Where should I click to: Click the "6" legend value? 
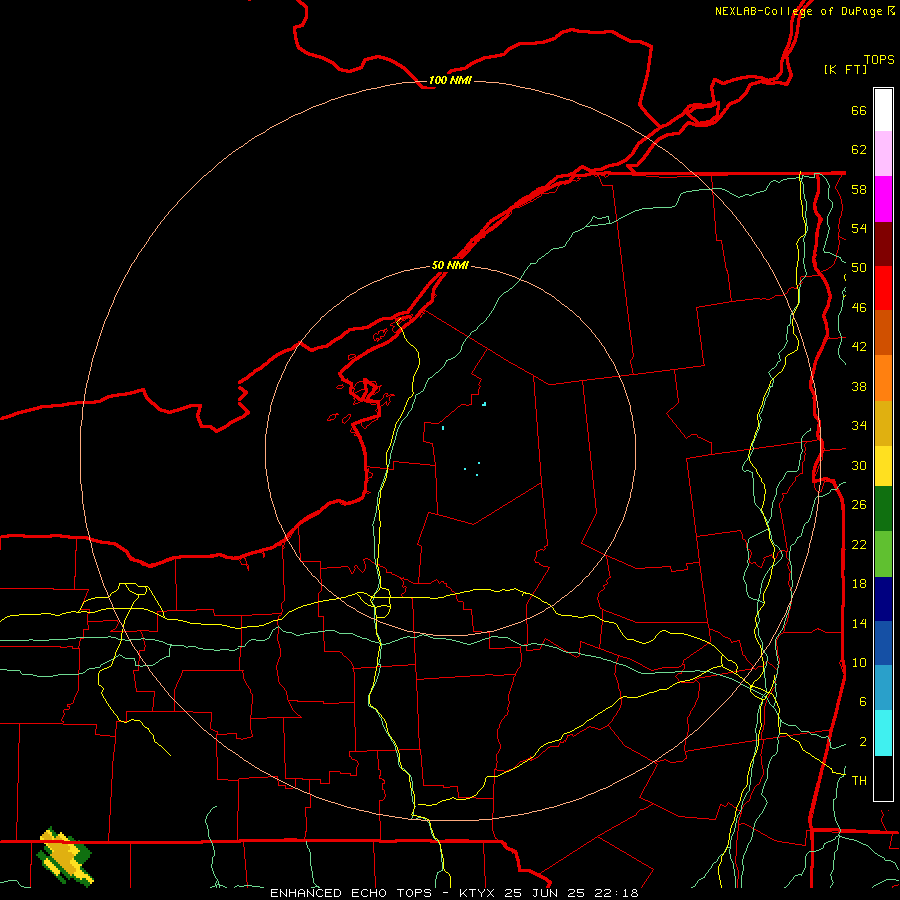click(x=863, y=702)
